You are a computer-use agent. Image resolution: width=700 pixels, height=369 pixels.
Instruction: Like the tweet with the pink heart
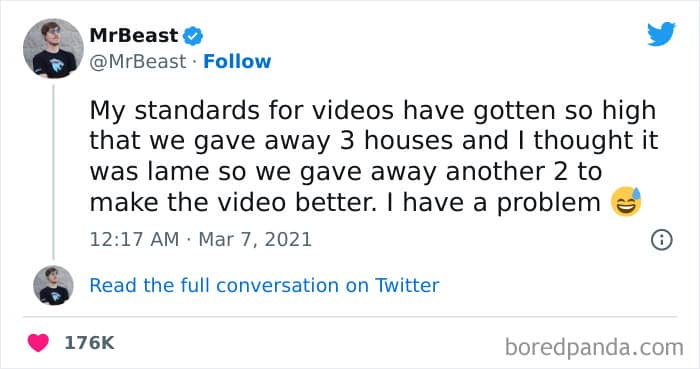38,343
